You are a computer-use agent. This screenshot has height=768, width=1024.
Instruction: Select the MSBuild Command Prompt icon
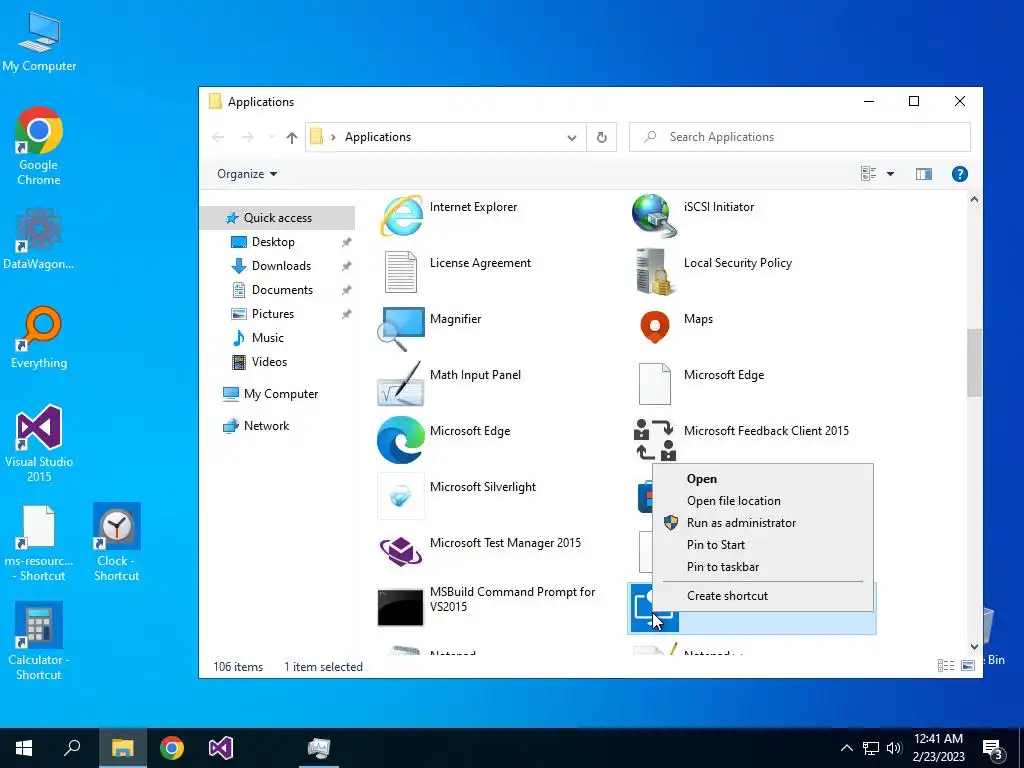coord(400,607)
